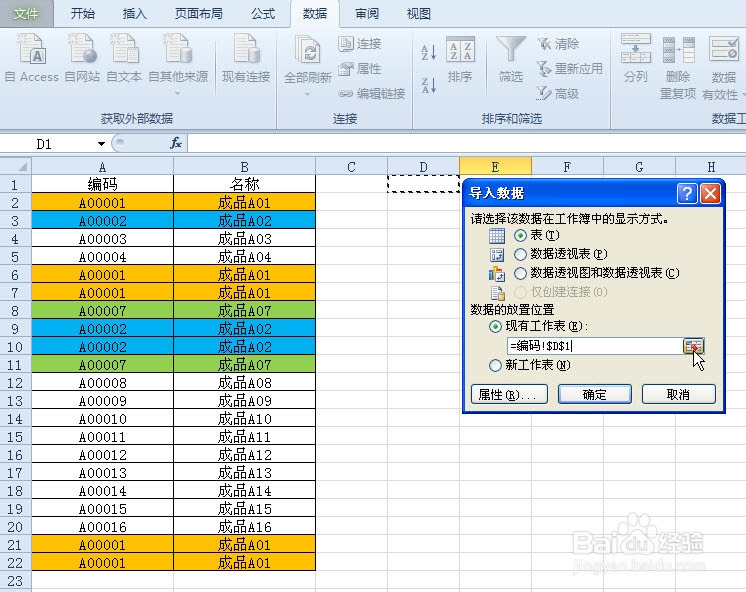Open the 现有连接 existing connections button
This screenshot has width=746, height=592.
tap(246, 57)
